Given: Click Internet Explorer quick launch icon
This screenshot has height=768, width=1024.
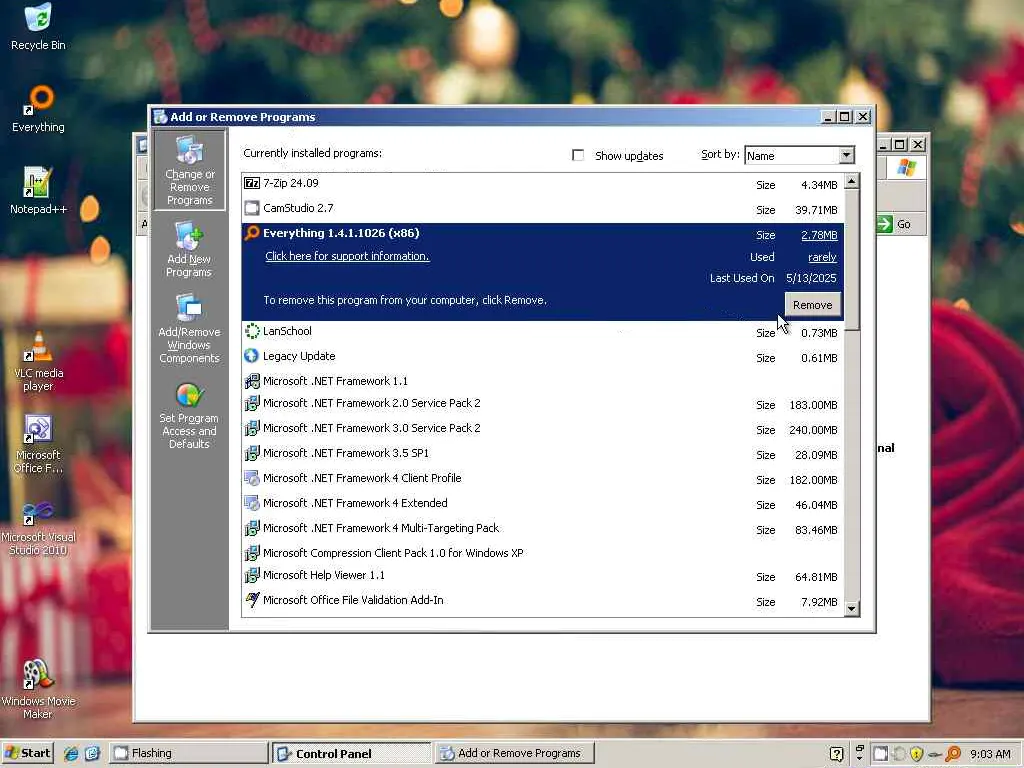Looking at the screenshot, I should tap(71, 753).
